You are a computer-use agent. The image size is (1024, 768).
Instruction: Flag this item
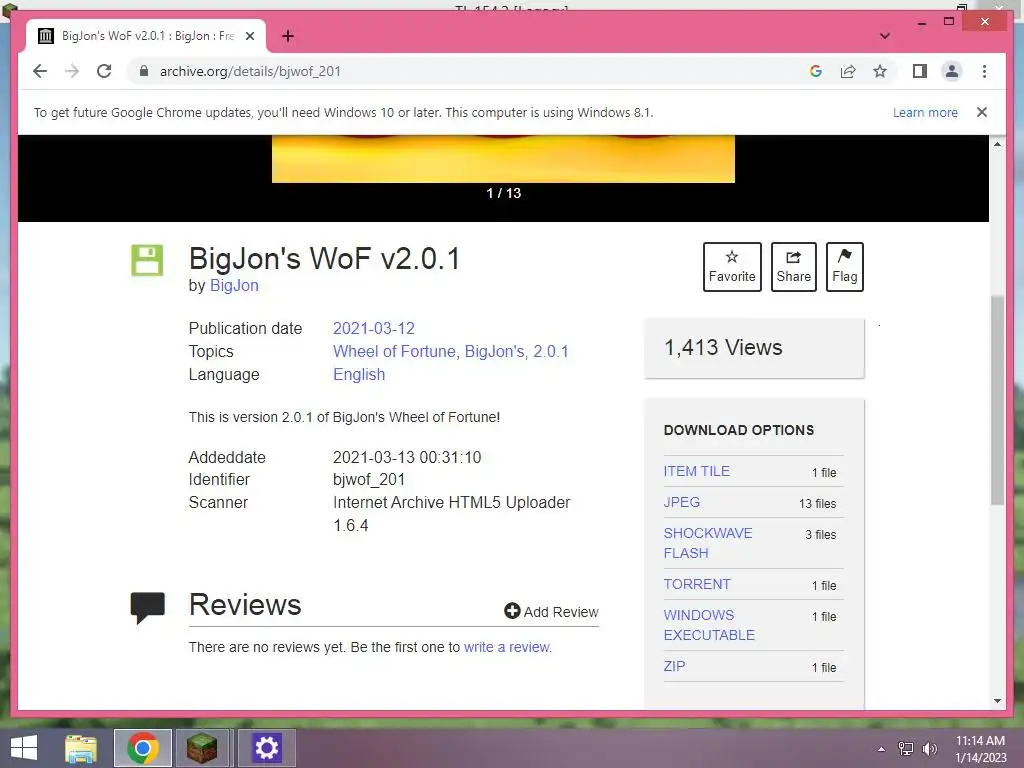(844, 266)
